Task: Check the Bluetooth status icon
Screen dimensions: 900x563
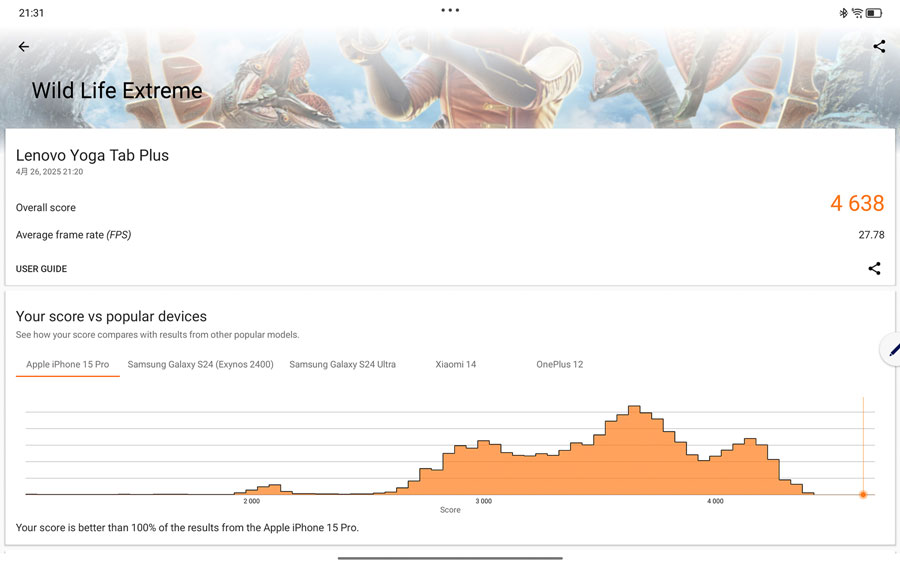Action: coord(843,13)
